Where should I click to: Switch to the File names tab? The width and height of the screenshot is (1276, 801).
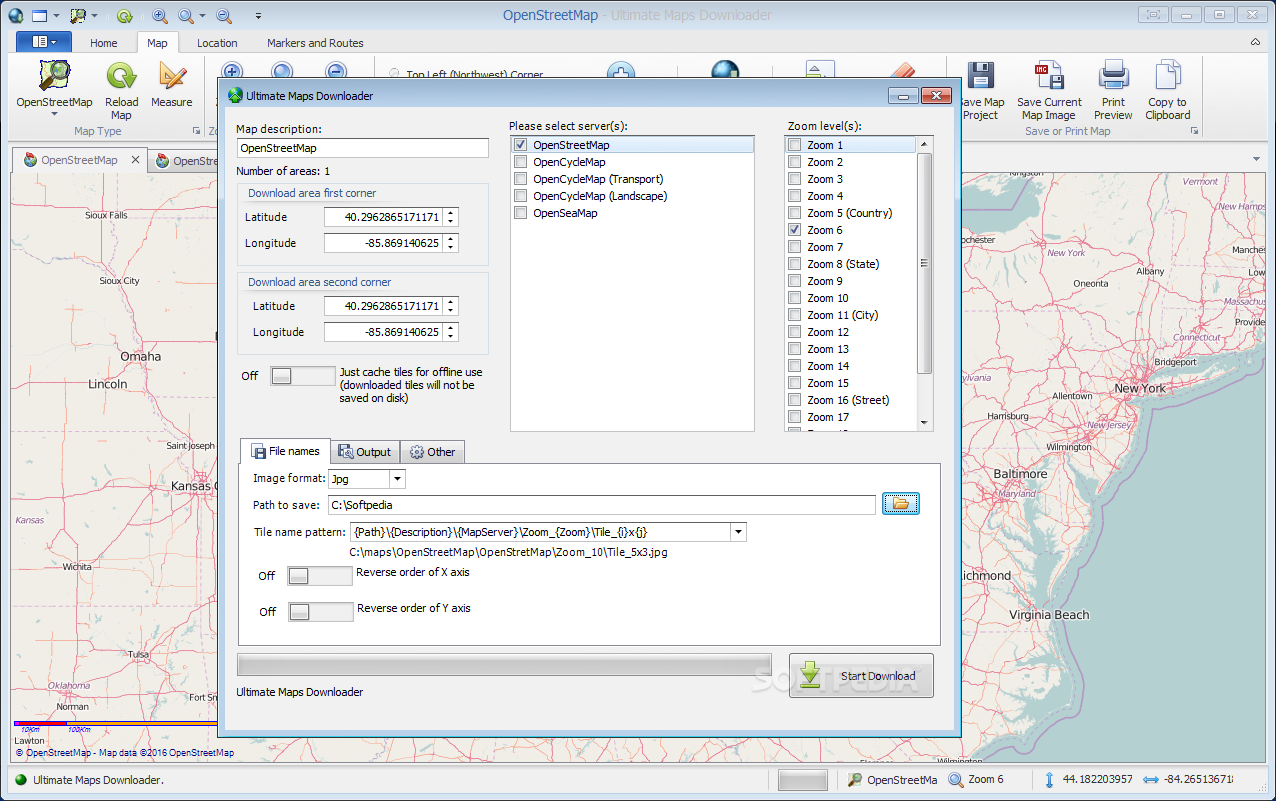tap(285, 451)
